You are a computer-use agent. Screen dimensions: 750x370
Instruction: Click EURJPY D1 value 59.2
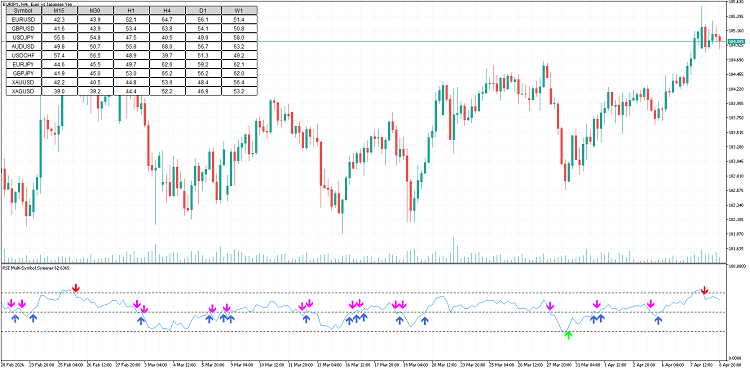click(203, 64)
